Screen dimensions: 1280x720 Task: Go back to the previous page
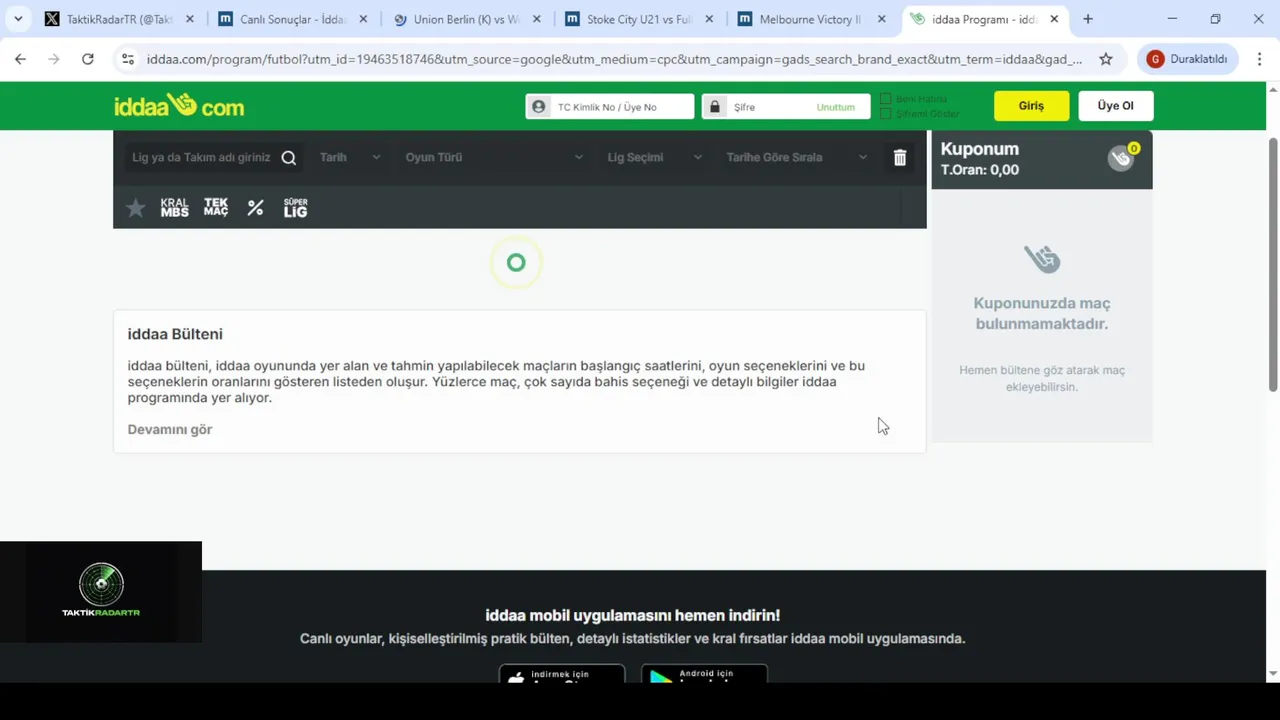[20, 59]
